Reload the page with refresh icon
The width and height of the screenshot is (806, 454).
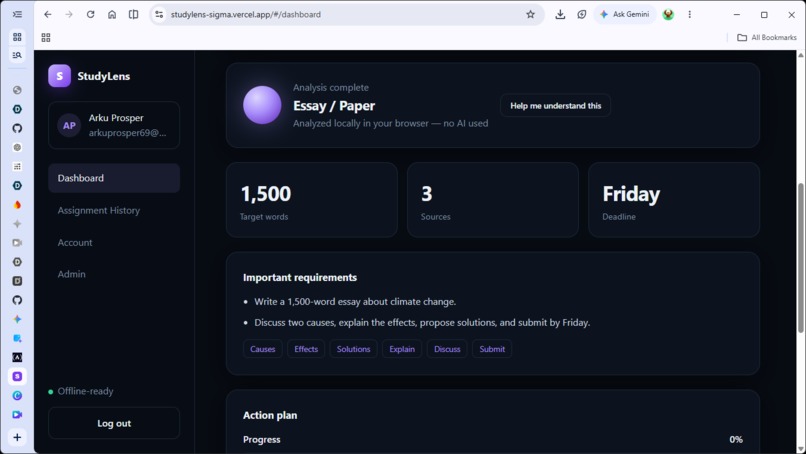(90, 14)
